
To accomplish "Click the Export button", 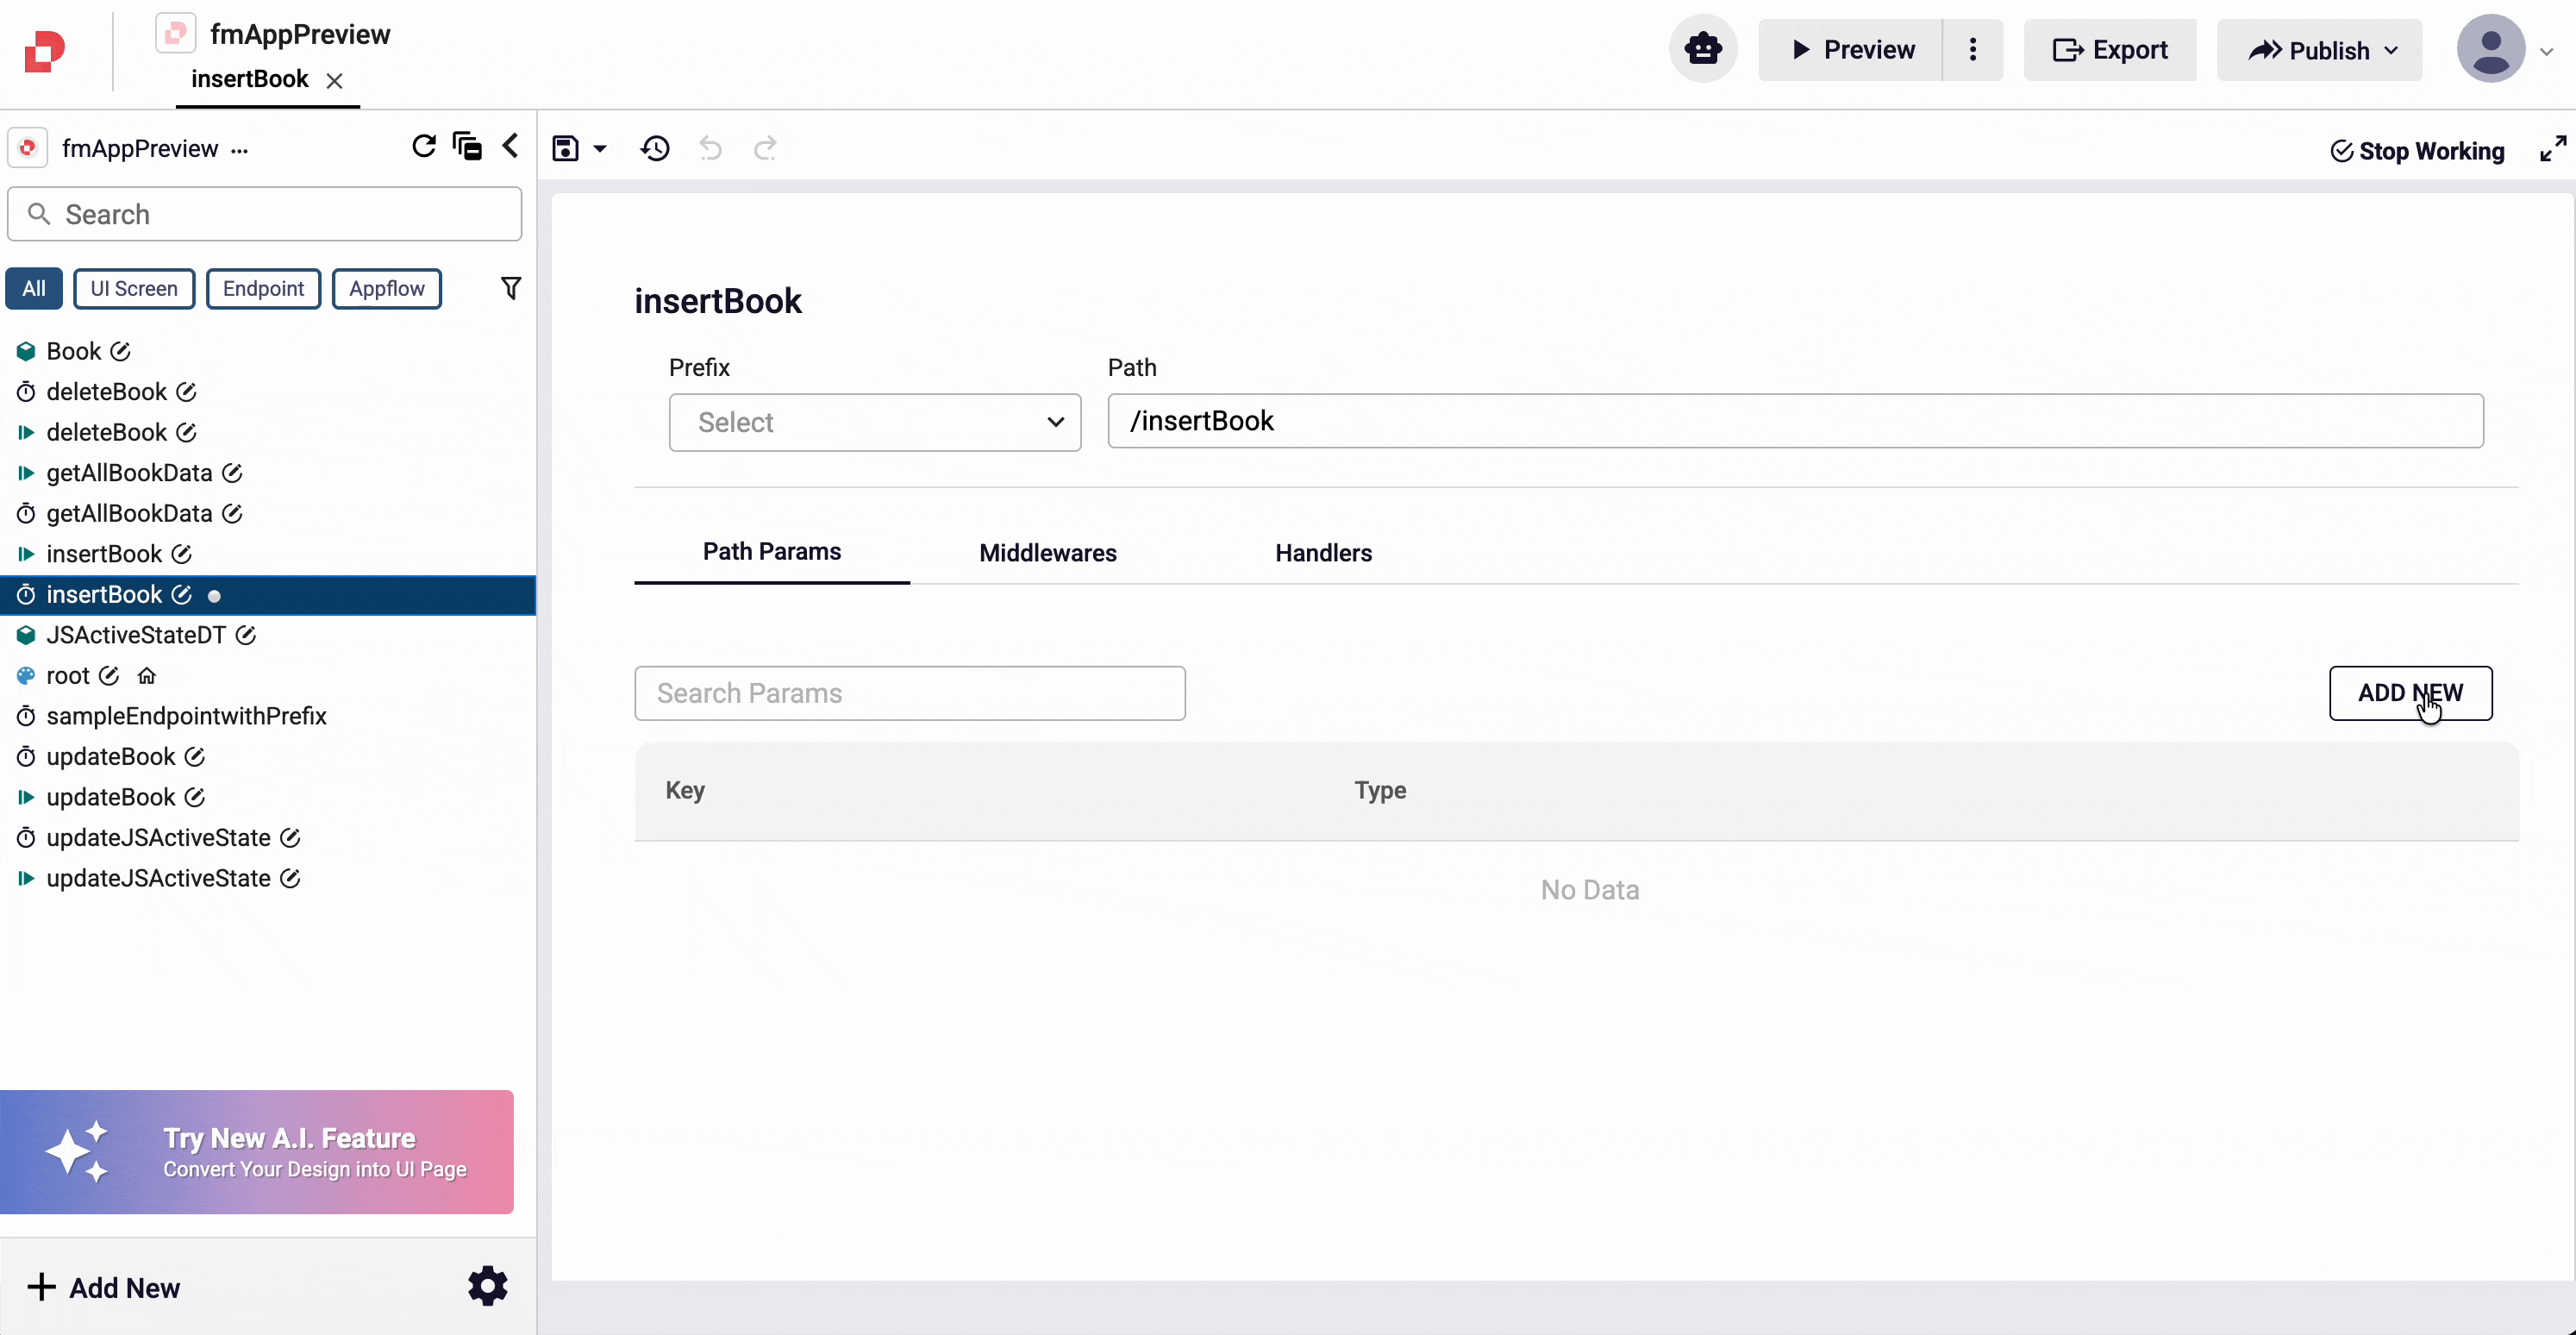I will (2109, 50).
